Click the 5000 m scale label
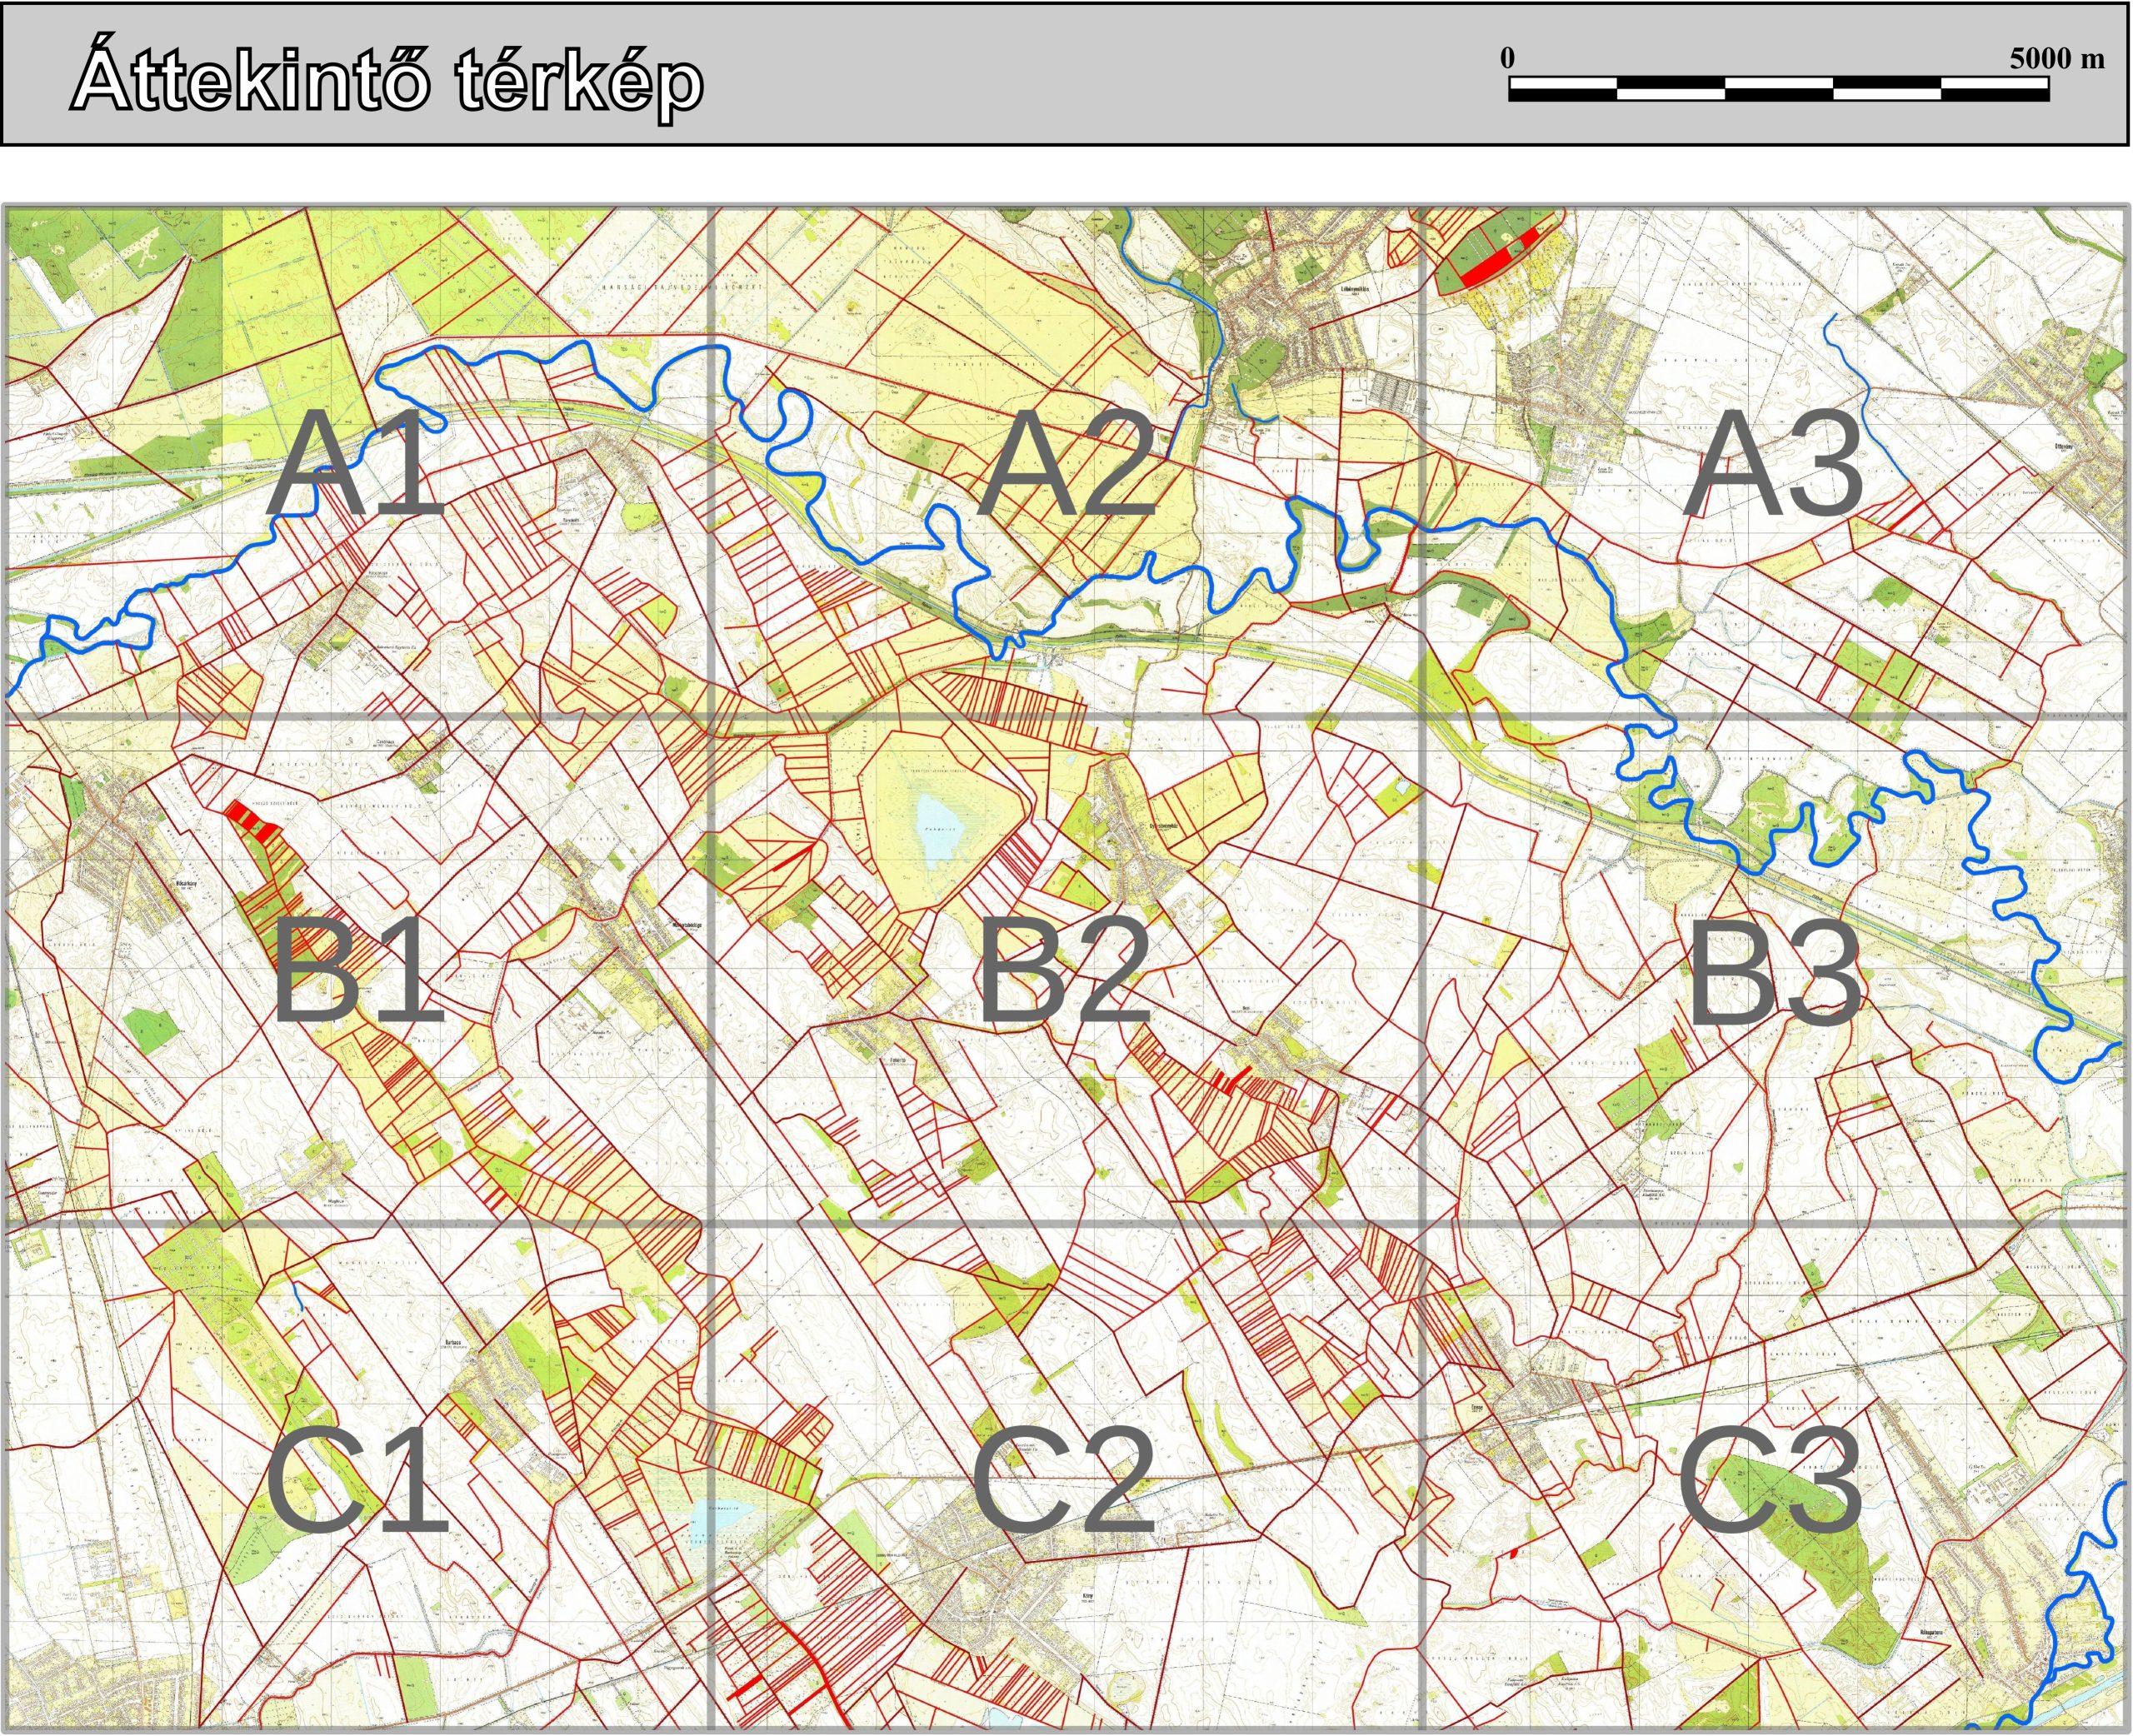2133x1736 pixels. point(2057,58)
